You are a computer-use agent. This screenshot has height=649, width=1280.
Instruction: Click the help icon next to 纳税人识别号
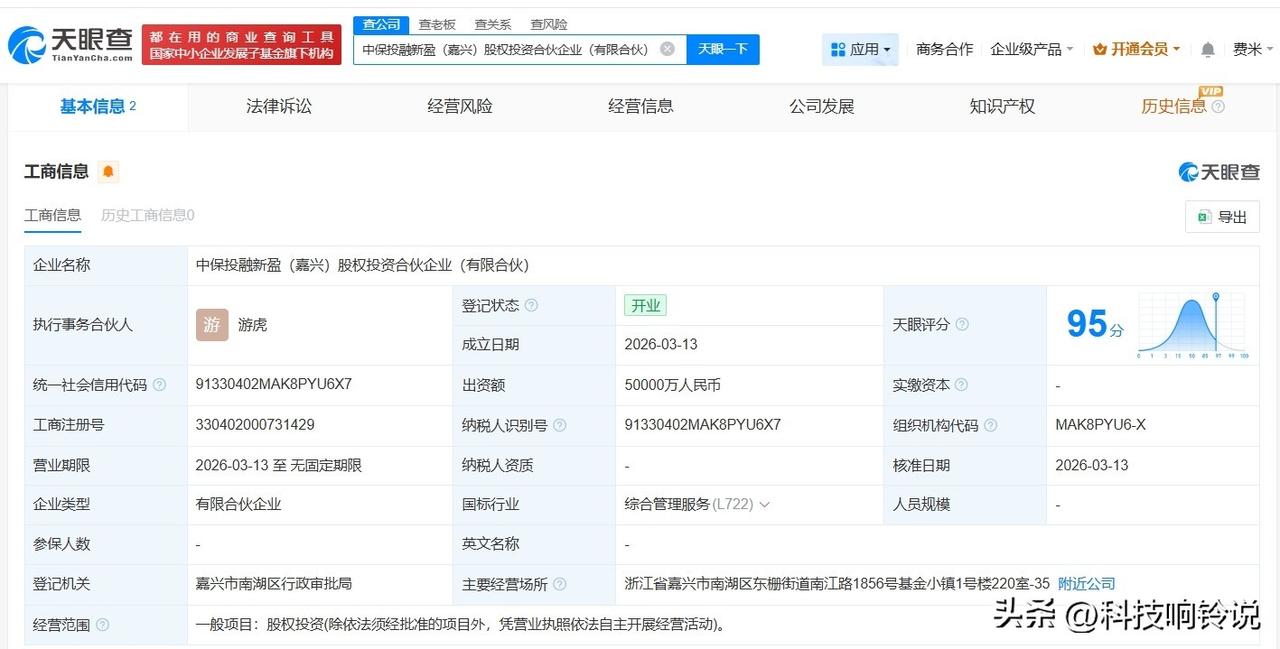(559, 424)
